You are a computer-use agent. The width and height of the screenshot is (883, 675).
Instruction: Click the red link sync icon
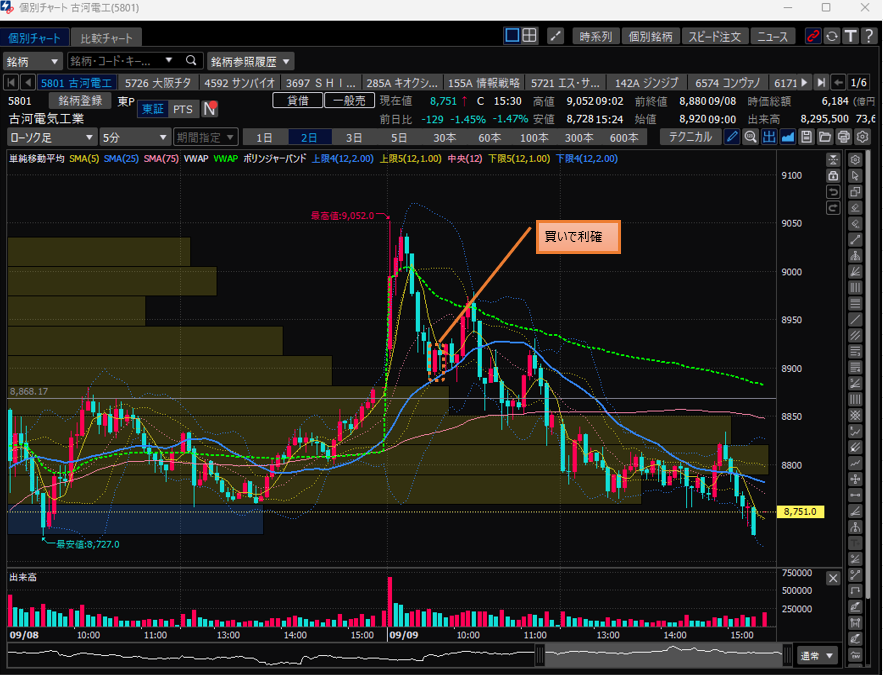point(813,36)
